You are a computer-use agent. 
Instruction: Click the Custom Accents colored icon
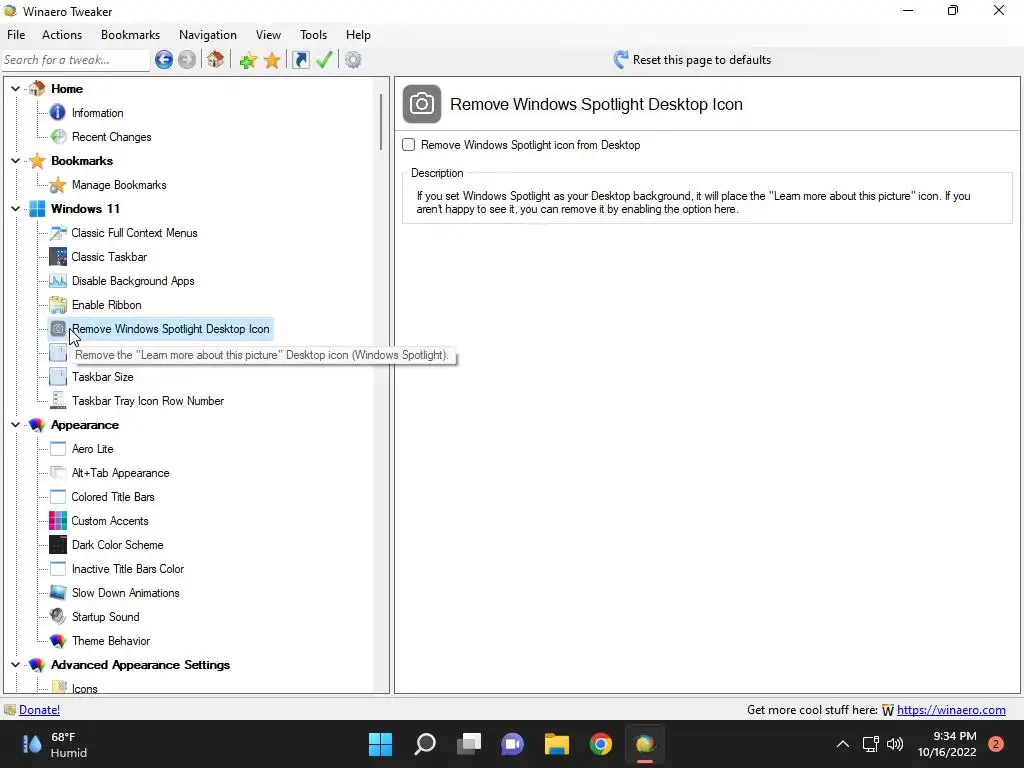coord(58,520)
